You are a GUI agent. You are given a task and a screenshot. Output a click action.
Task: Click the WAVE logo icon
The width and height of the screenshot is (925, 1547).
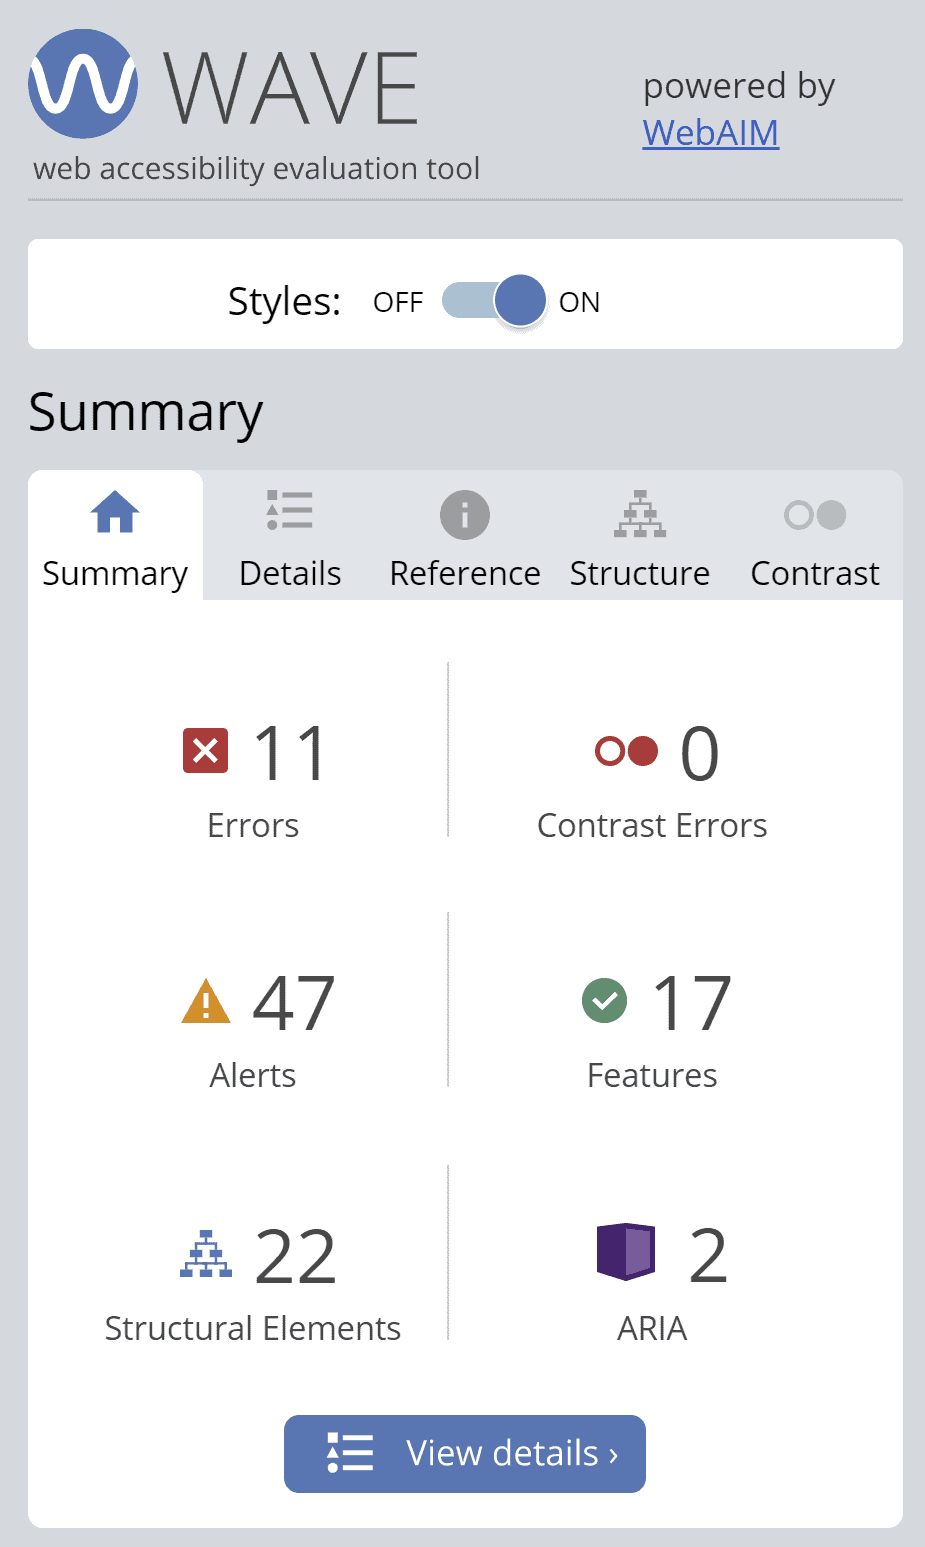[83, 84]
